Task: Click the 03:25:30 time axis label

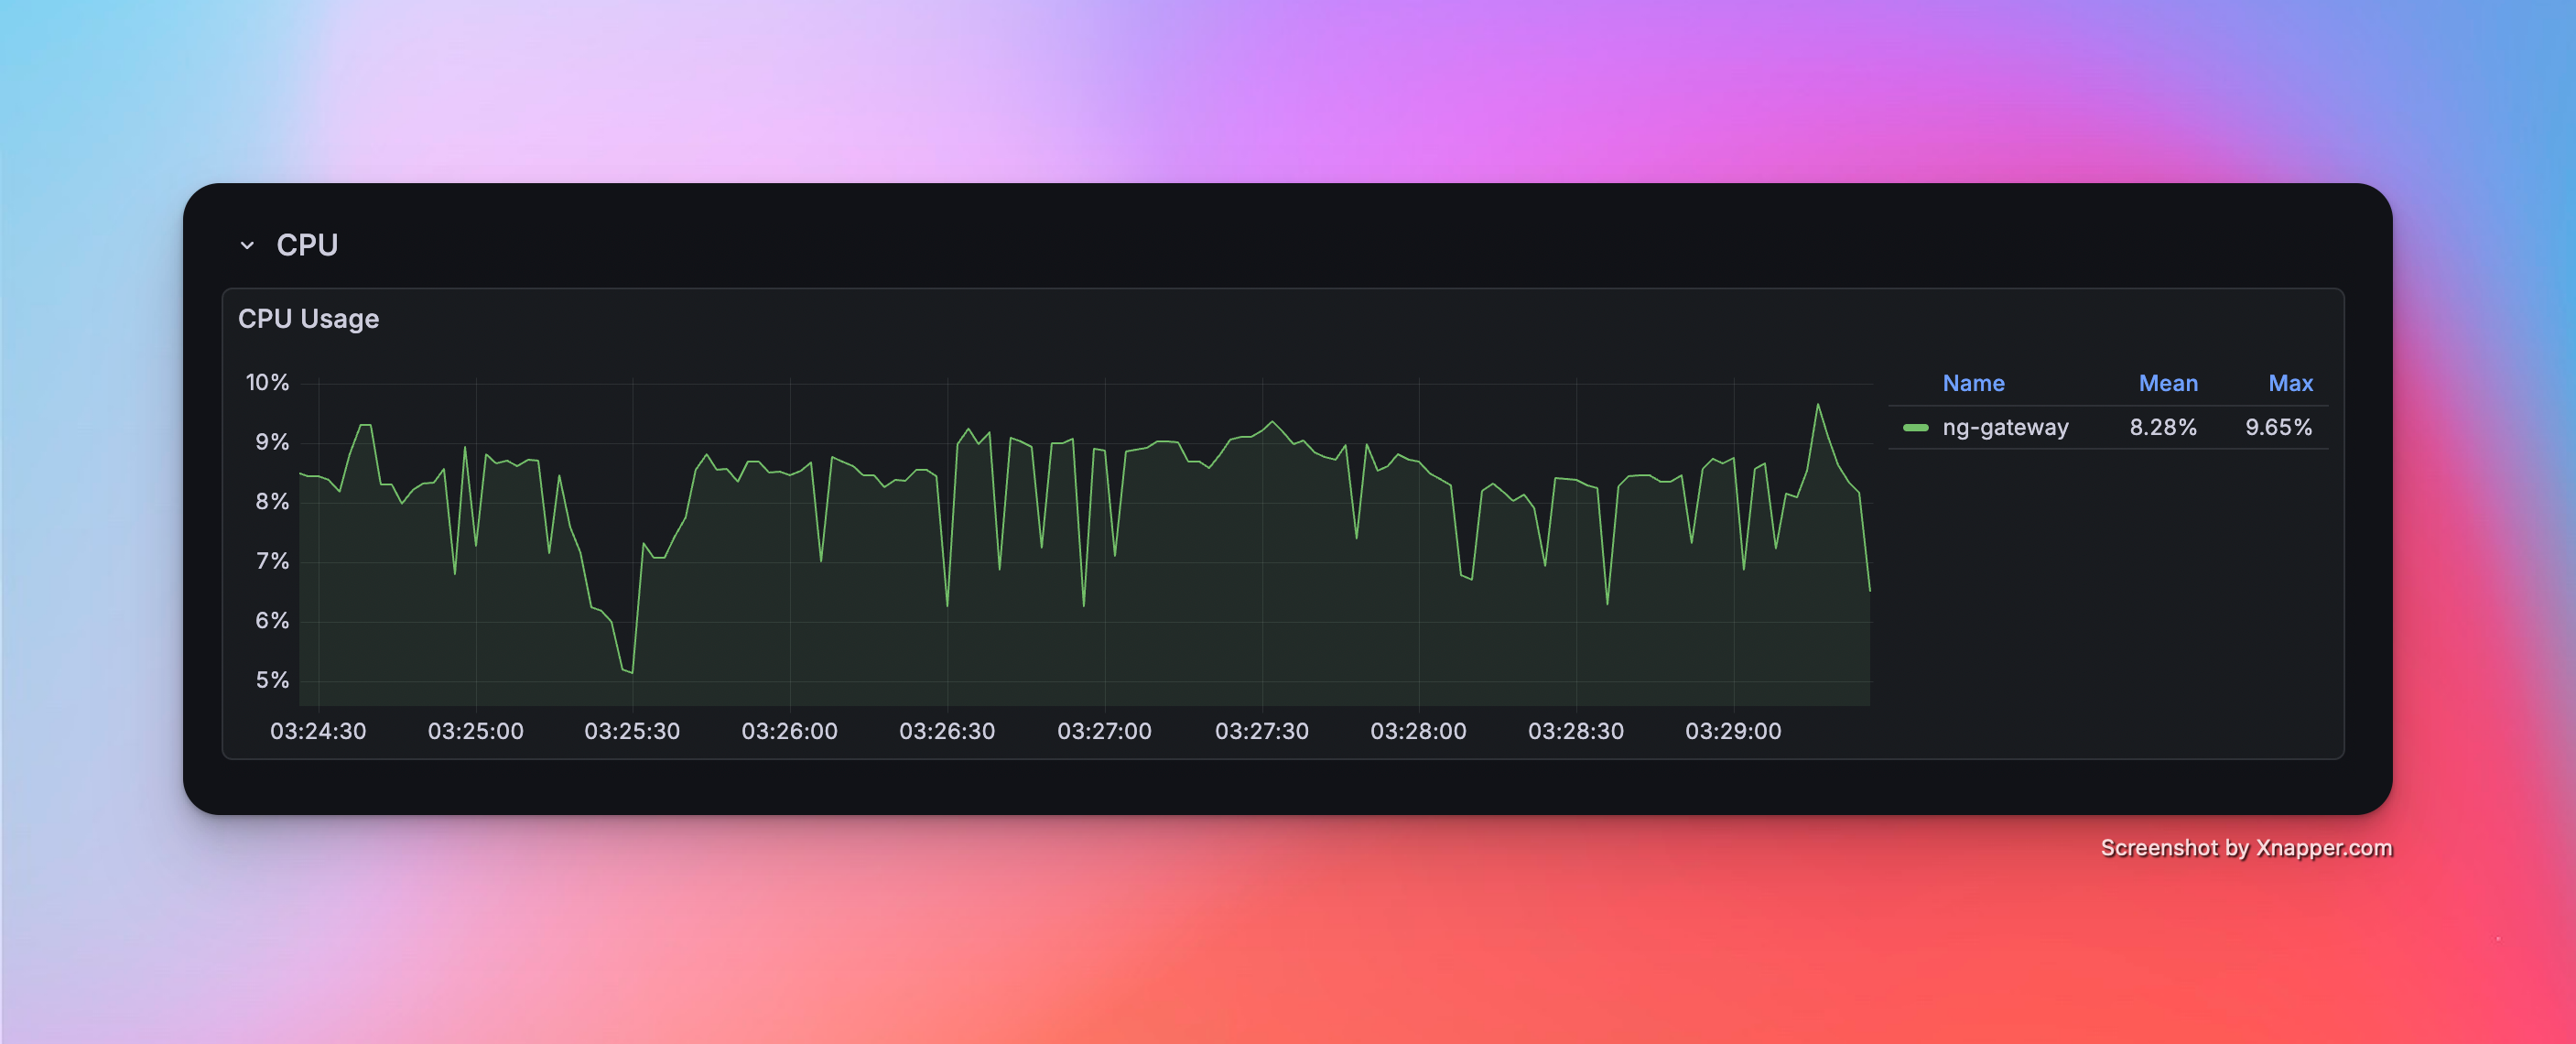Action: [632, 731]
